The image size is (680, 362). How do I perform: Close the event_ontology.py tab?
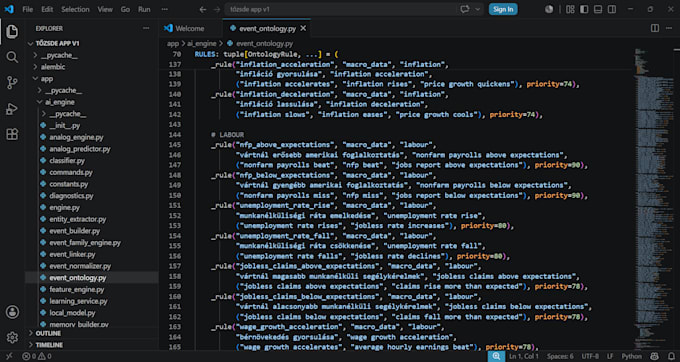(x=303, y=28)
